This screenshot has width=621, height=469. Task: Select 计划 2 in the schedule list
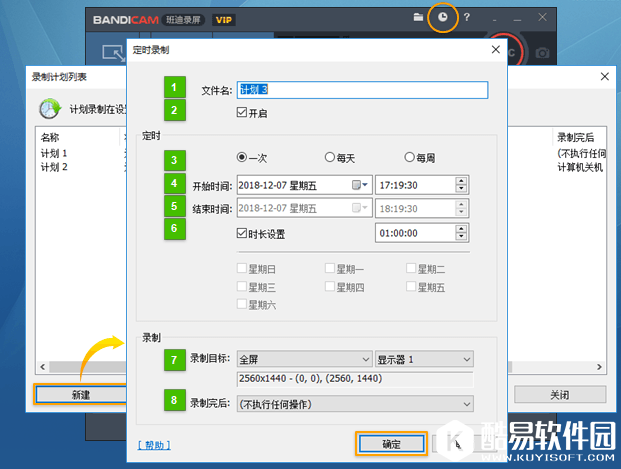pos(54,167)
